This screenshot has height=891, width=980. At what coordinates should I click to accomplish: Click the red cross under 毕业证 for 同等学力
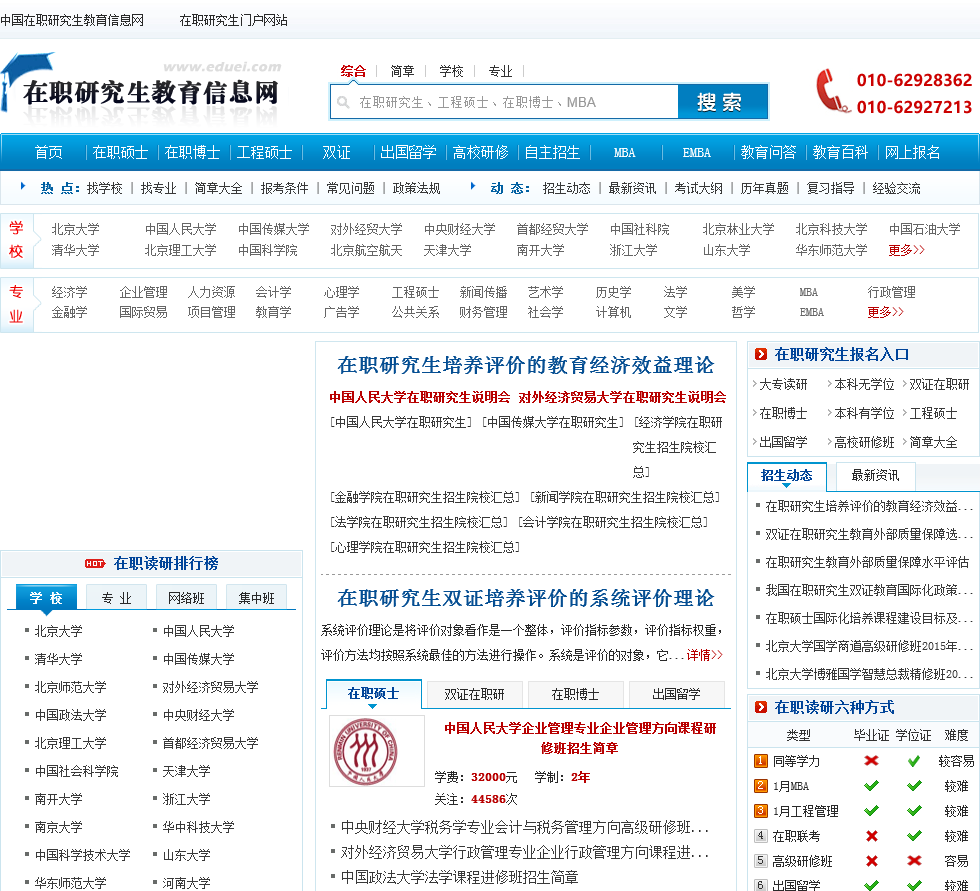[x=871, y=760]
